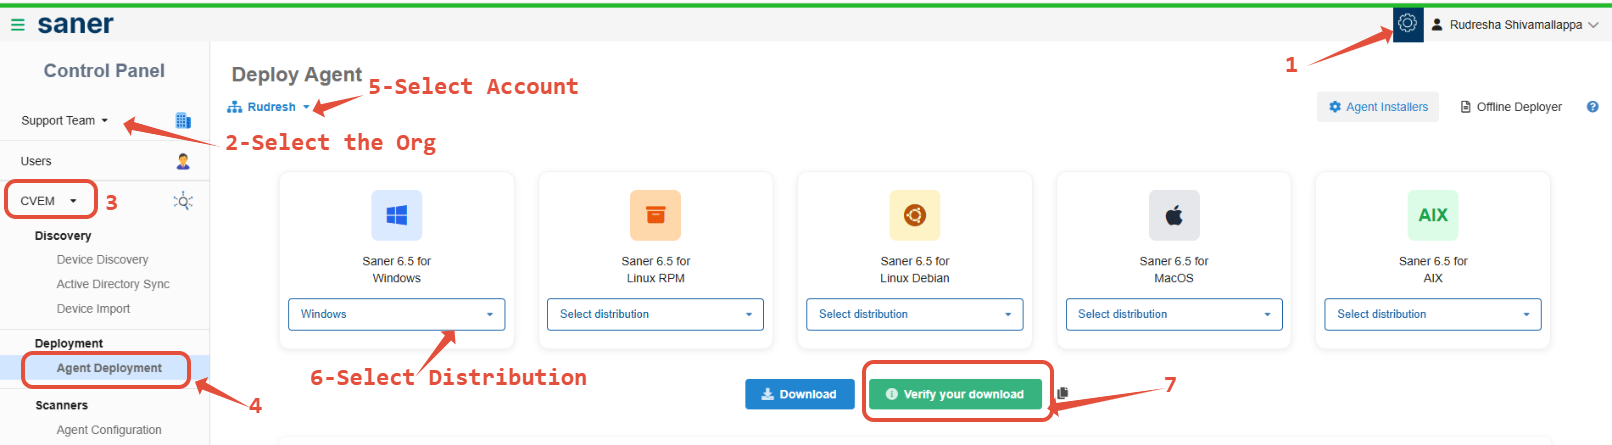Viewport: 1612px width, 445px height.
Task: Click the Saner 6.5 for Linux Debian label
Action: pyautogui.click(x=915, y=270)
